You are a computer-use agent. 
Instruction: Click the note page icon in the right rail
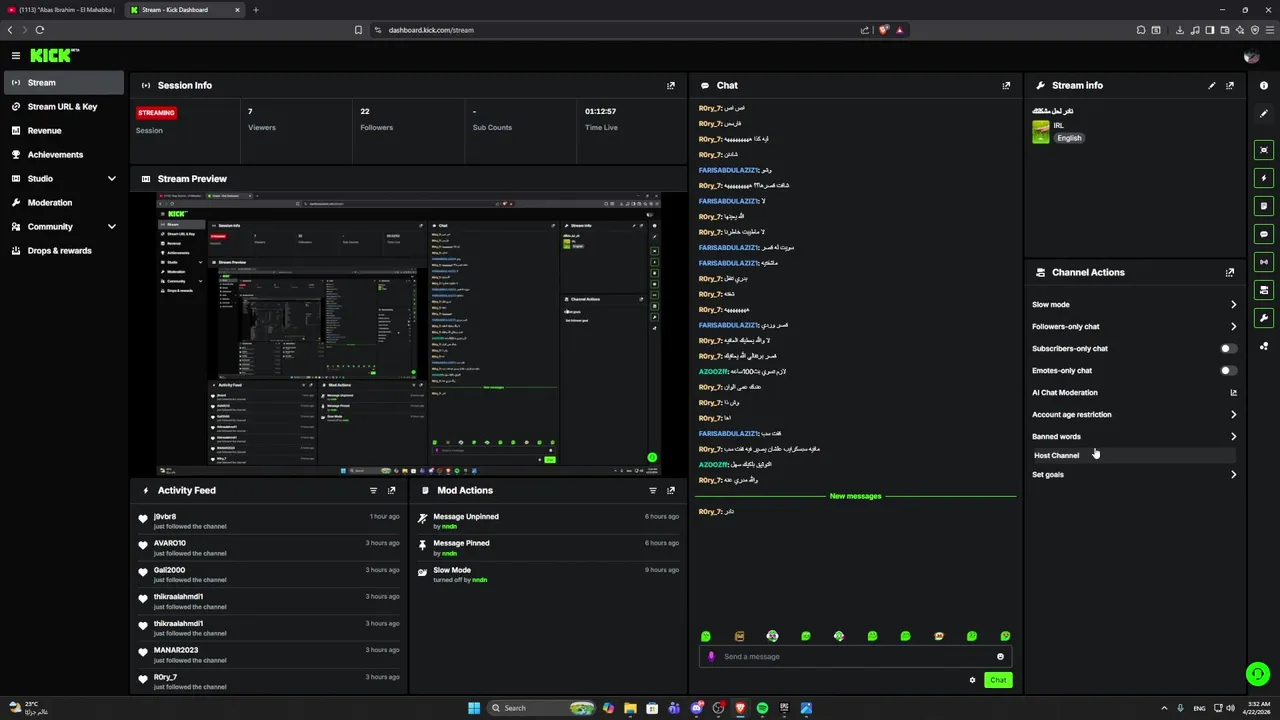tap(1264, 206)
